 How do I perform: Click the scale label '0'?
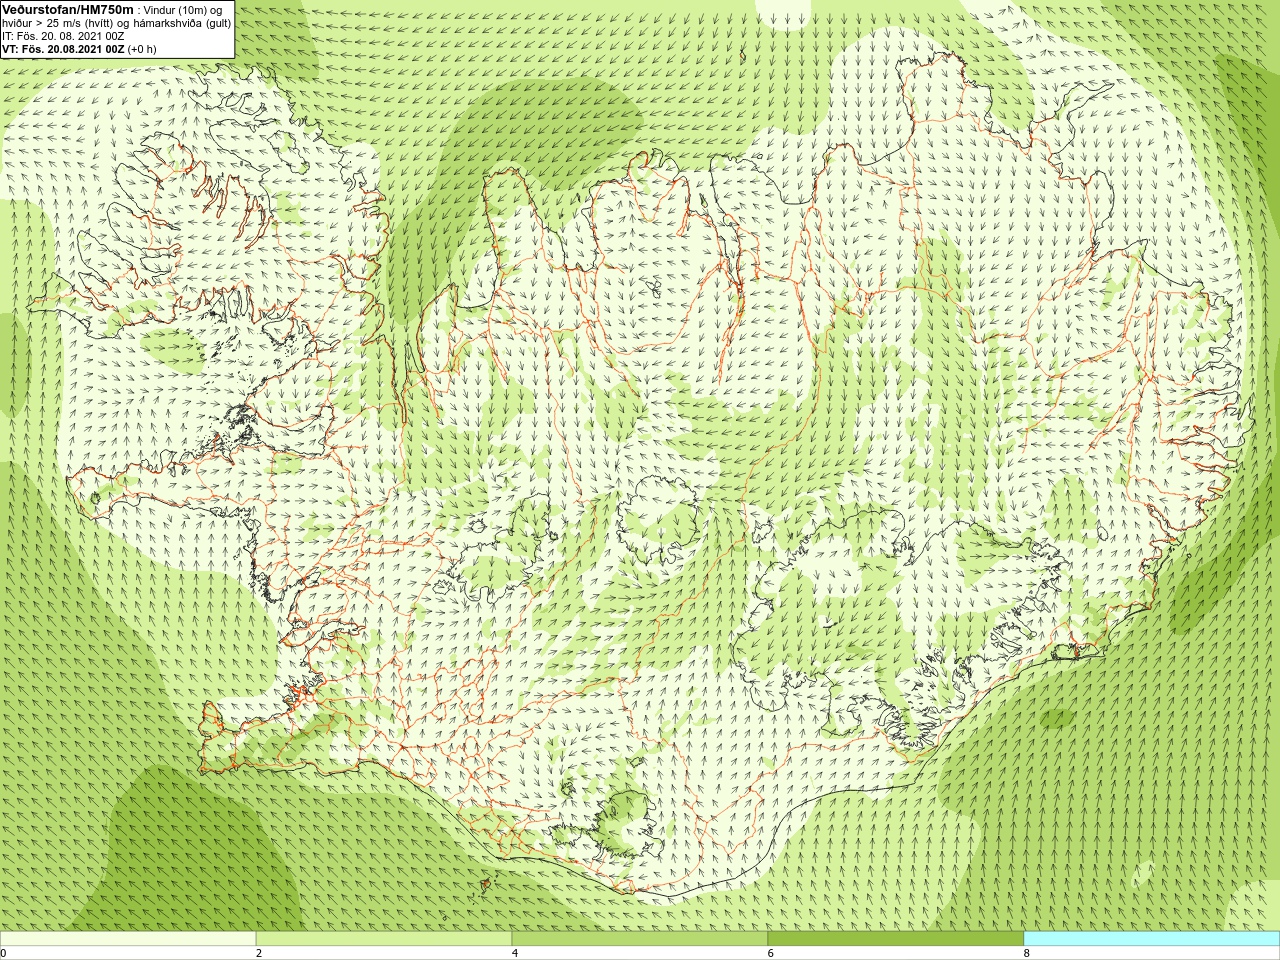tap(4, 953)
